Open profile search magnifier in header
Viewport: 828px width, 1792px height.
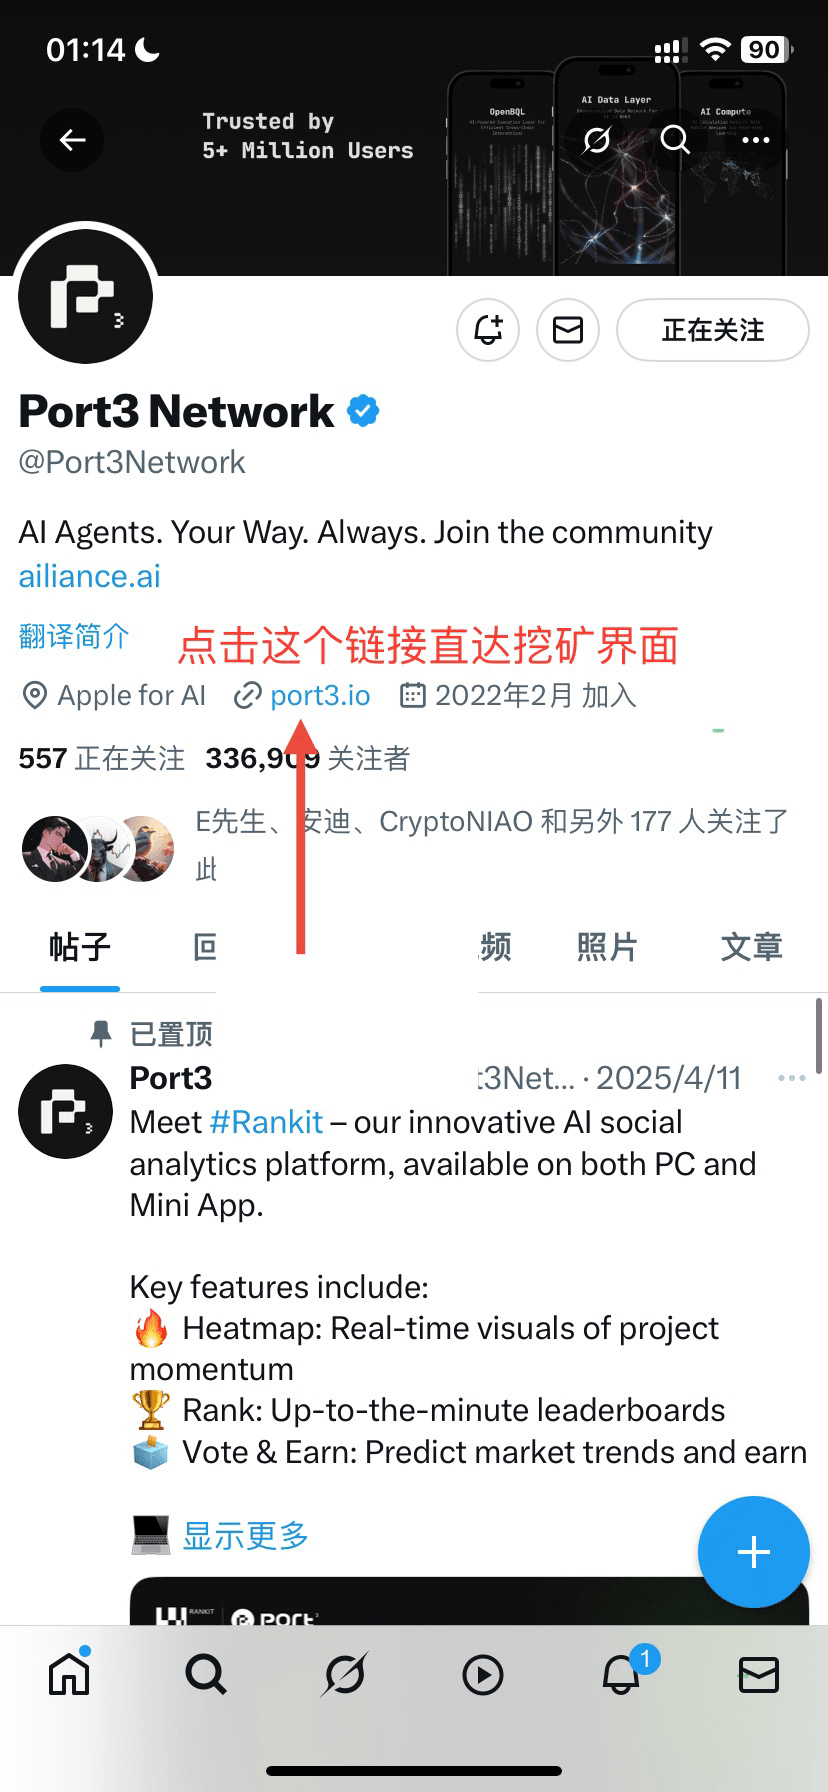[676, 140]
